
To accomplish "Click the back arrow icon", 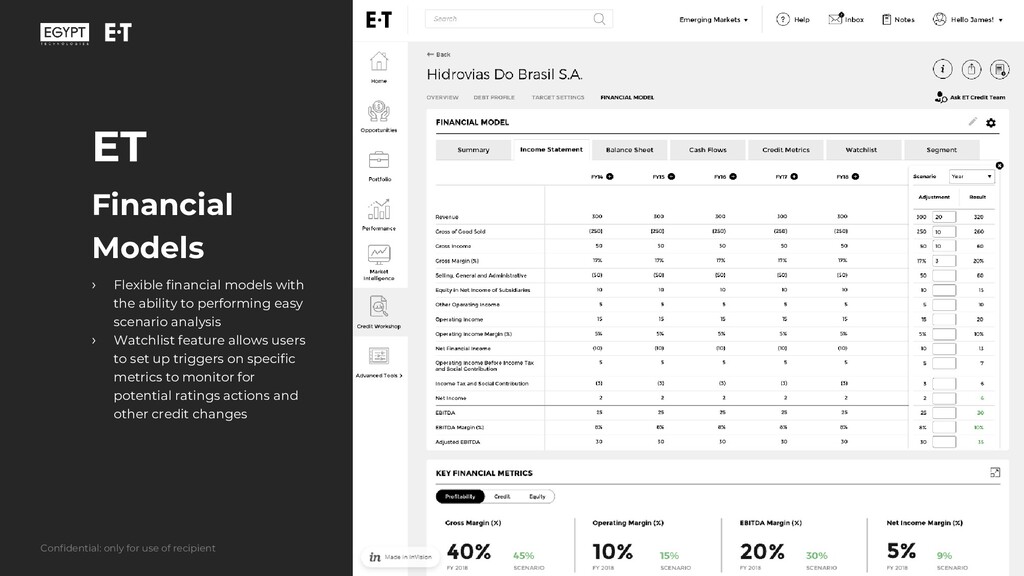I will pos(430,54).
